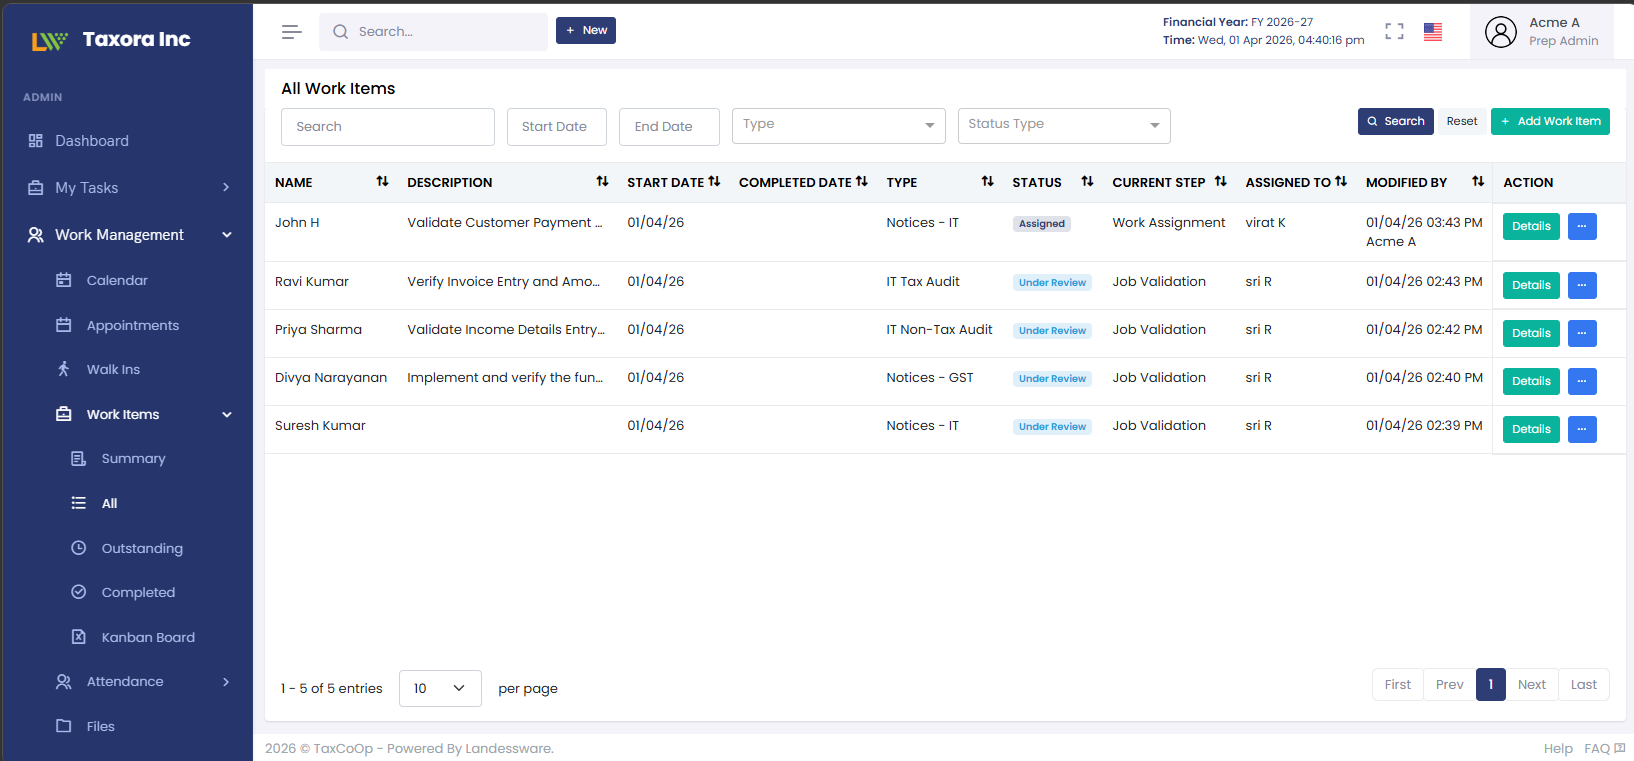Open more actions for John H row
1634x761 pixels.
click(x=1582, y=226)
